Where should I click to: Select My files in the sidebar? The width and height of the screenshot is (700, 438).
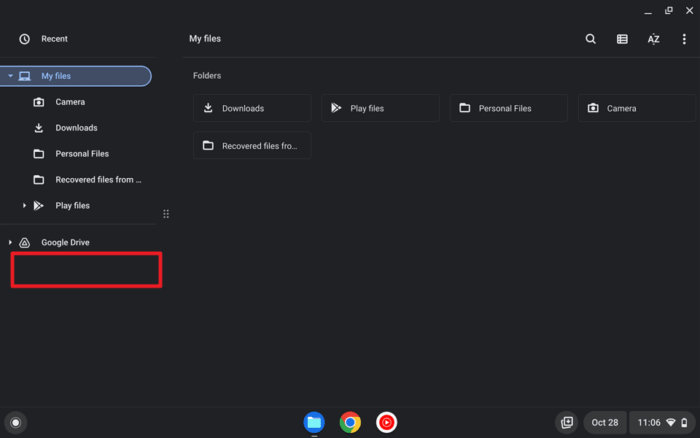76,76
